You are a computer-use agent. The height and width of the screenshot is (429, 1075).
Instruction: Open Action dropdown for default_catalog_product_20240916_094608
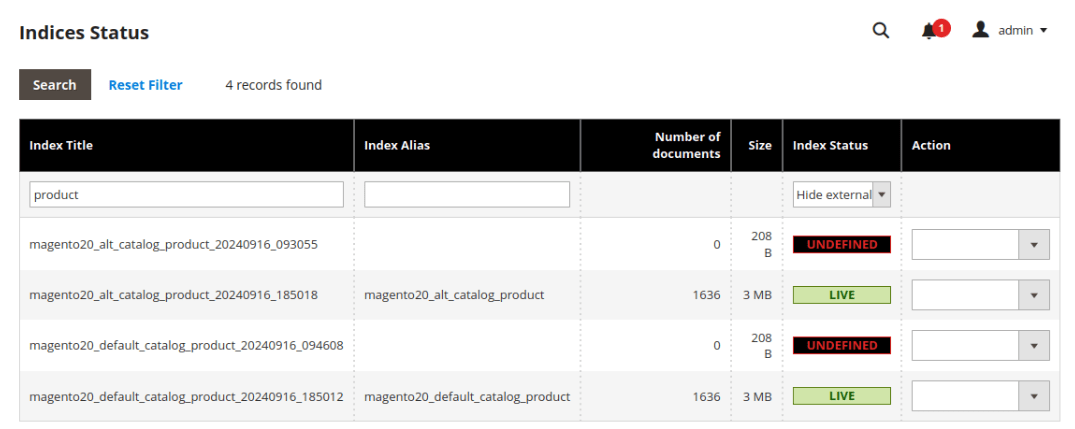(x=980, y=345)
